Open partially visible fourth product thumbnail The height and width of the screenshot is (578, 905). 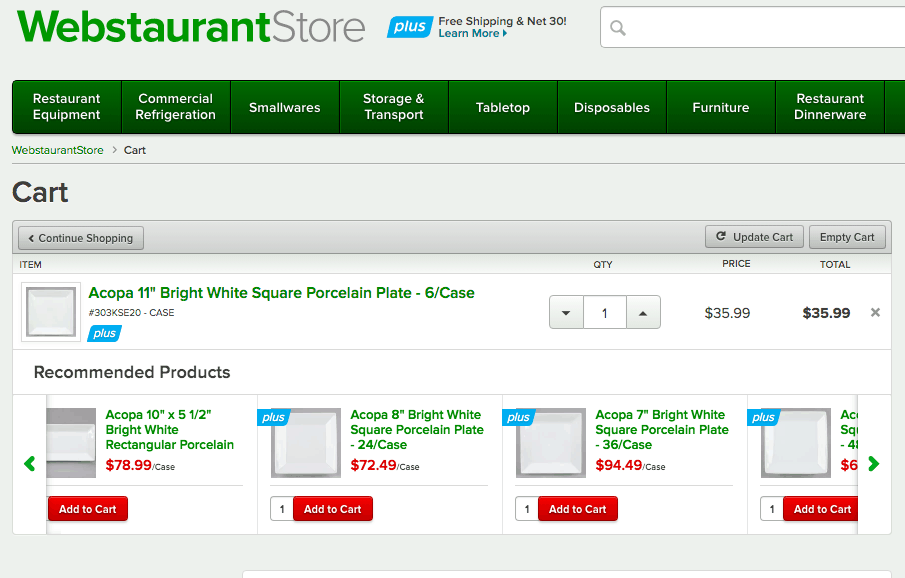(796, 443)
